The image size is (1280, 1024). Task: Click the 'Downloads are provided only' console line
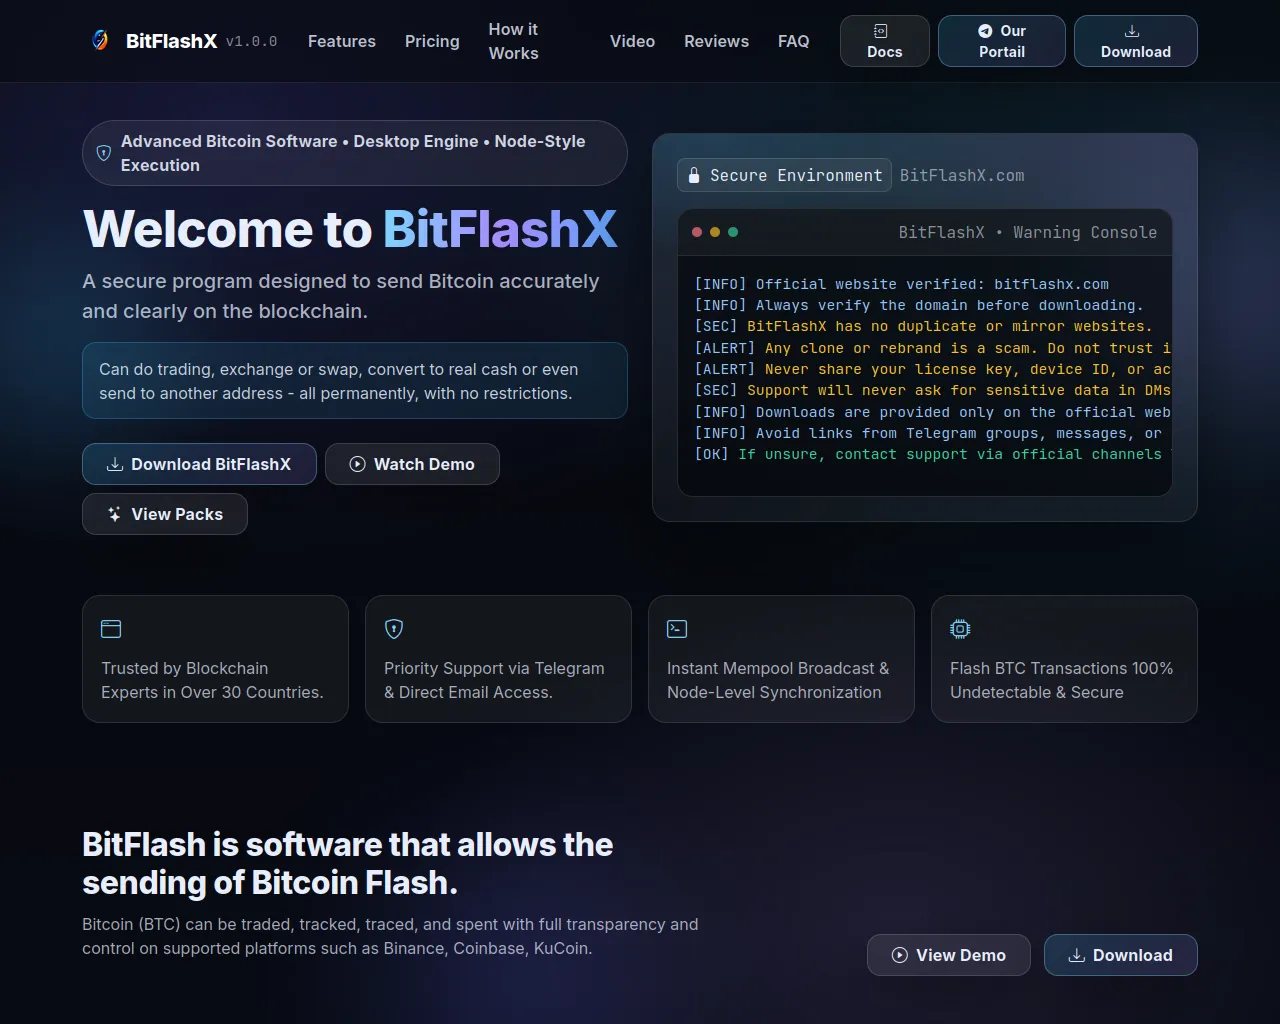point(933,412)
